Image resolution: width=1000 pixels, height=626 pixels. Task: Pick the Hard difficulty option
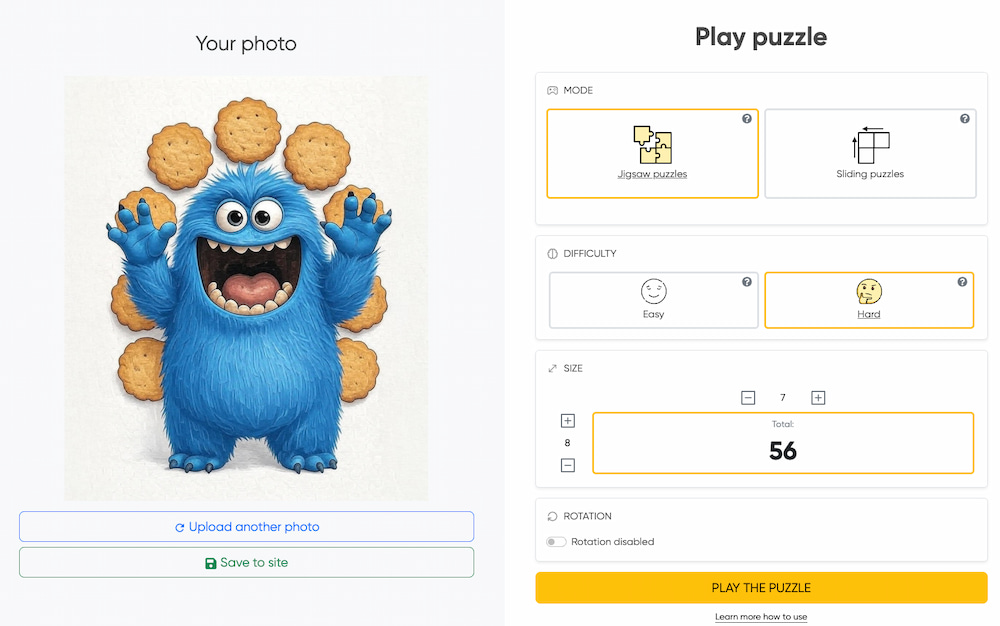click(x=869, y=300)
